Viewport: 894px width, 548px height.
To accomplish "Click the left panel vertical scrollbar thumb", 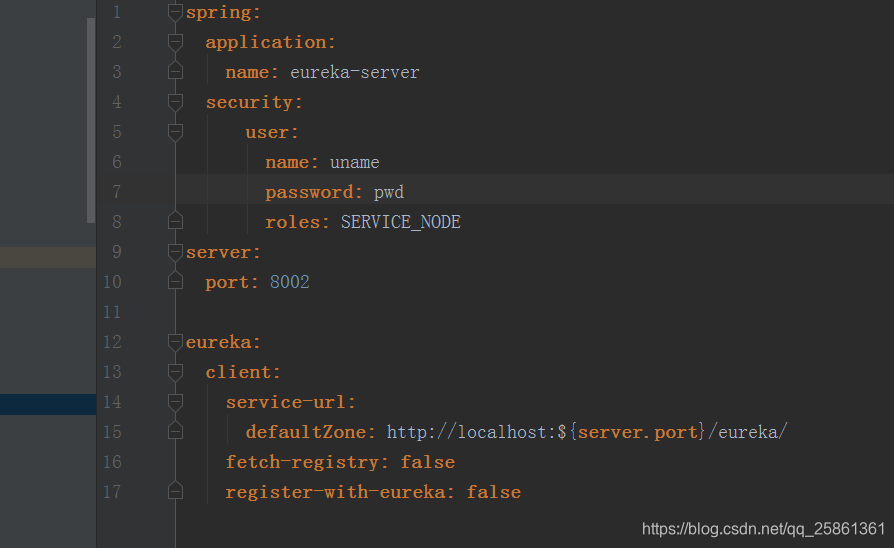I will point(91,120).
